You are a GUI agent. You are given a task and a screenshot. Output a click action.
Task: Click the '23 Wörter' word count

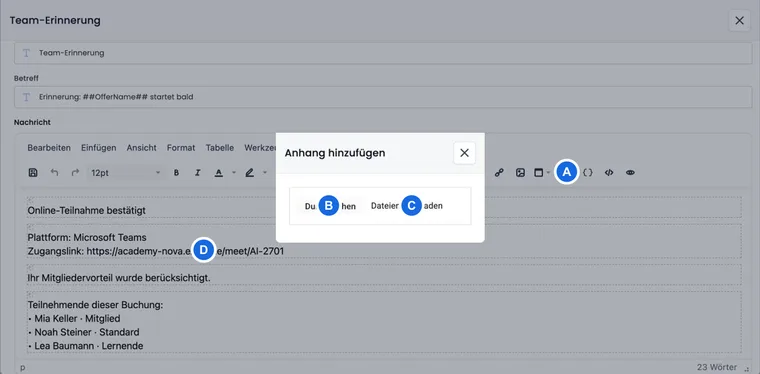click(717, 367)
